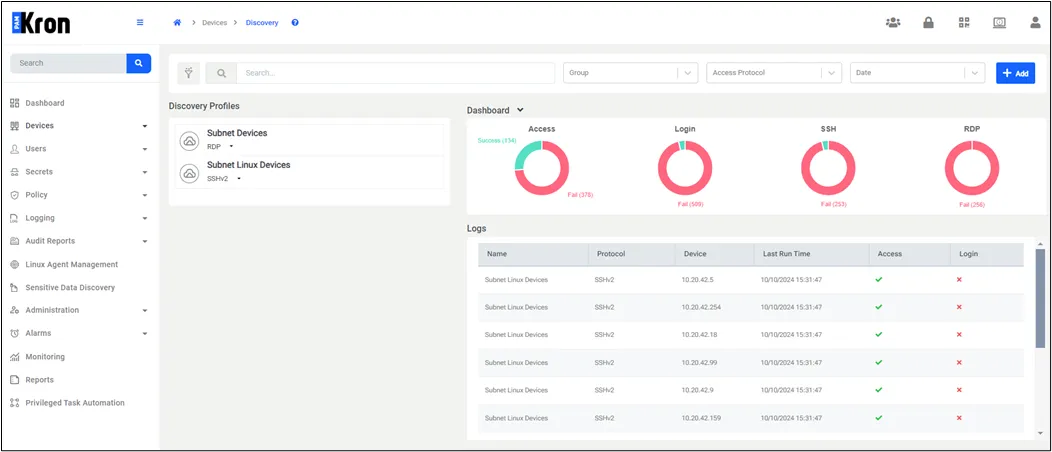Click the Logs table vertical scrollbar
This screenshot has height=452, width=1052.
coord(1040,298)
